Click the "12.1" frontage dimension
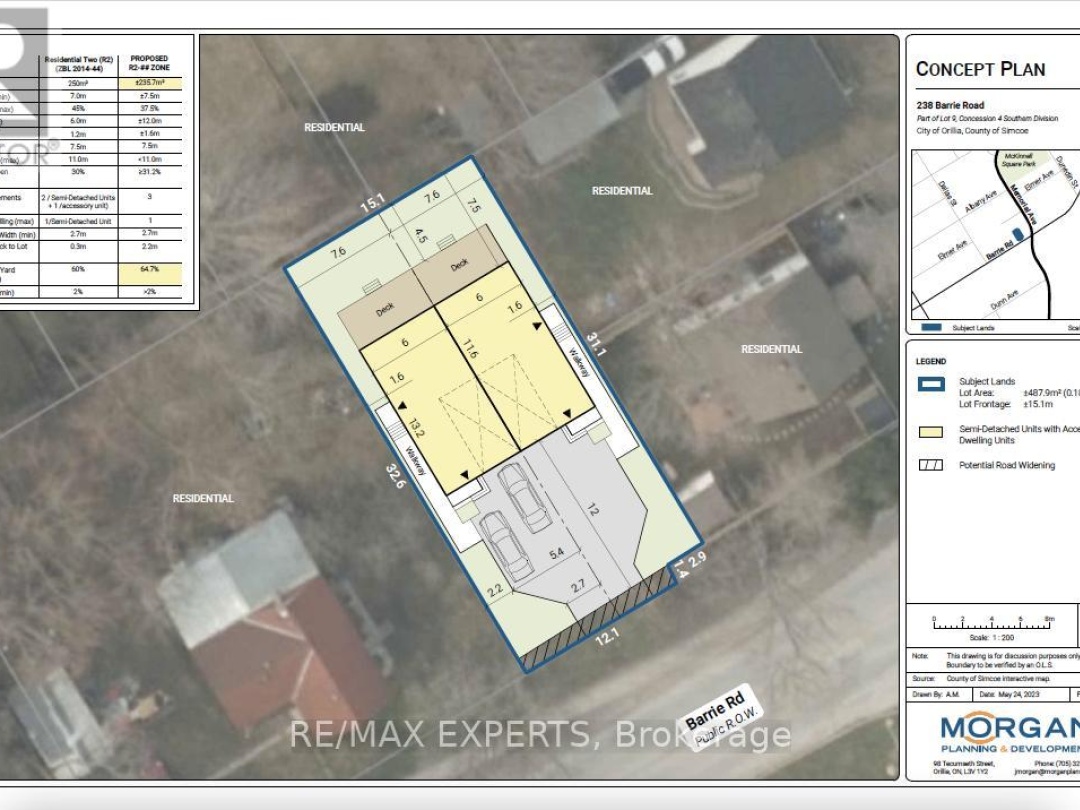1080x810 pixels. pos(606,636)
